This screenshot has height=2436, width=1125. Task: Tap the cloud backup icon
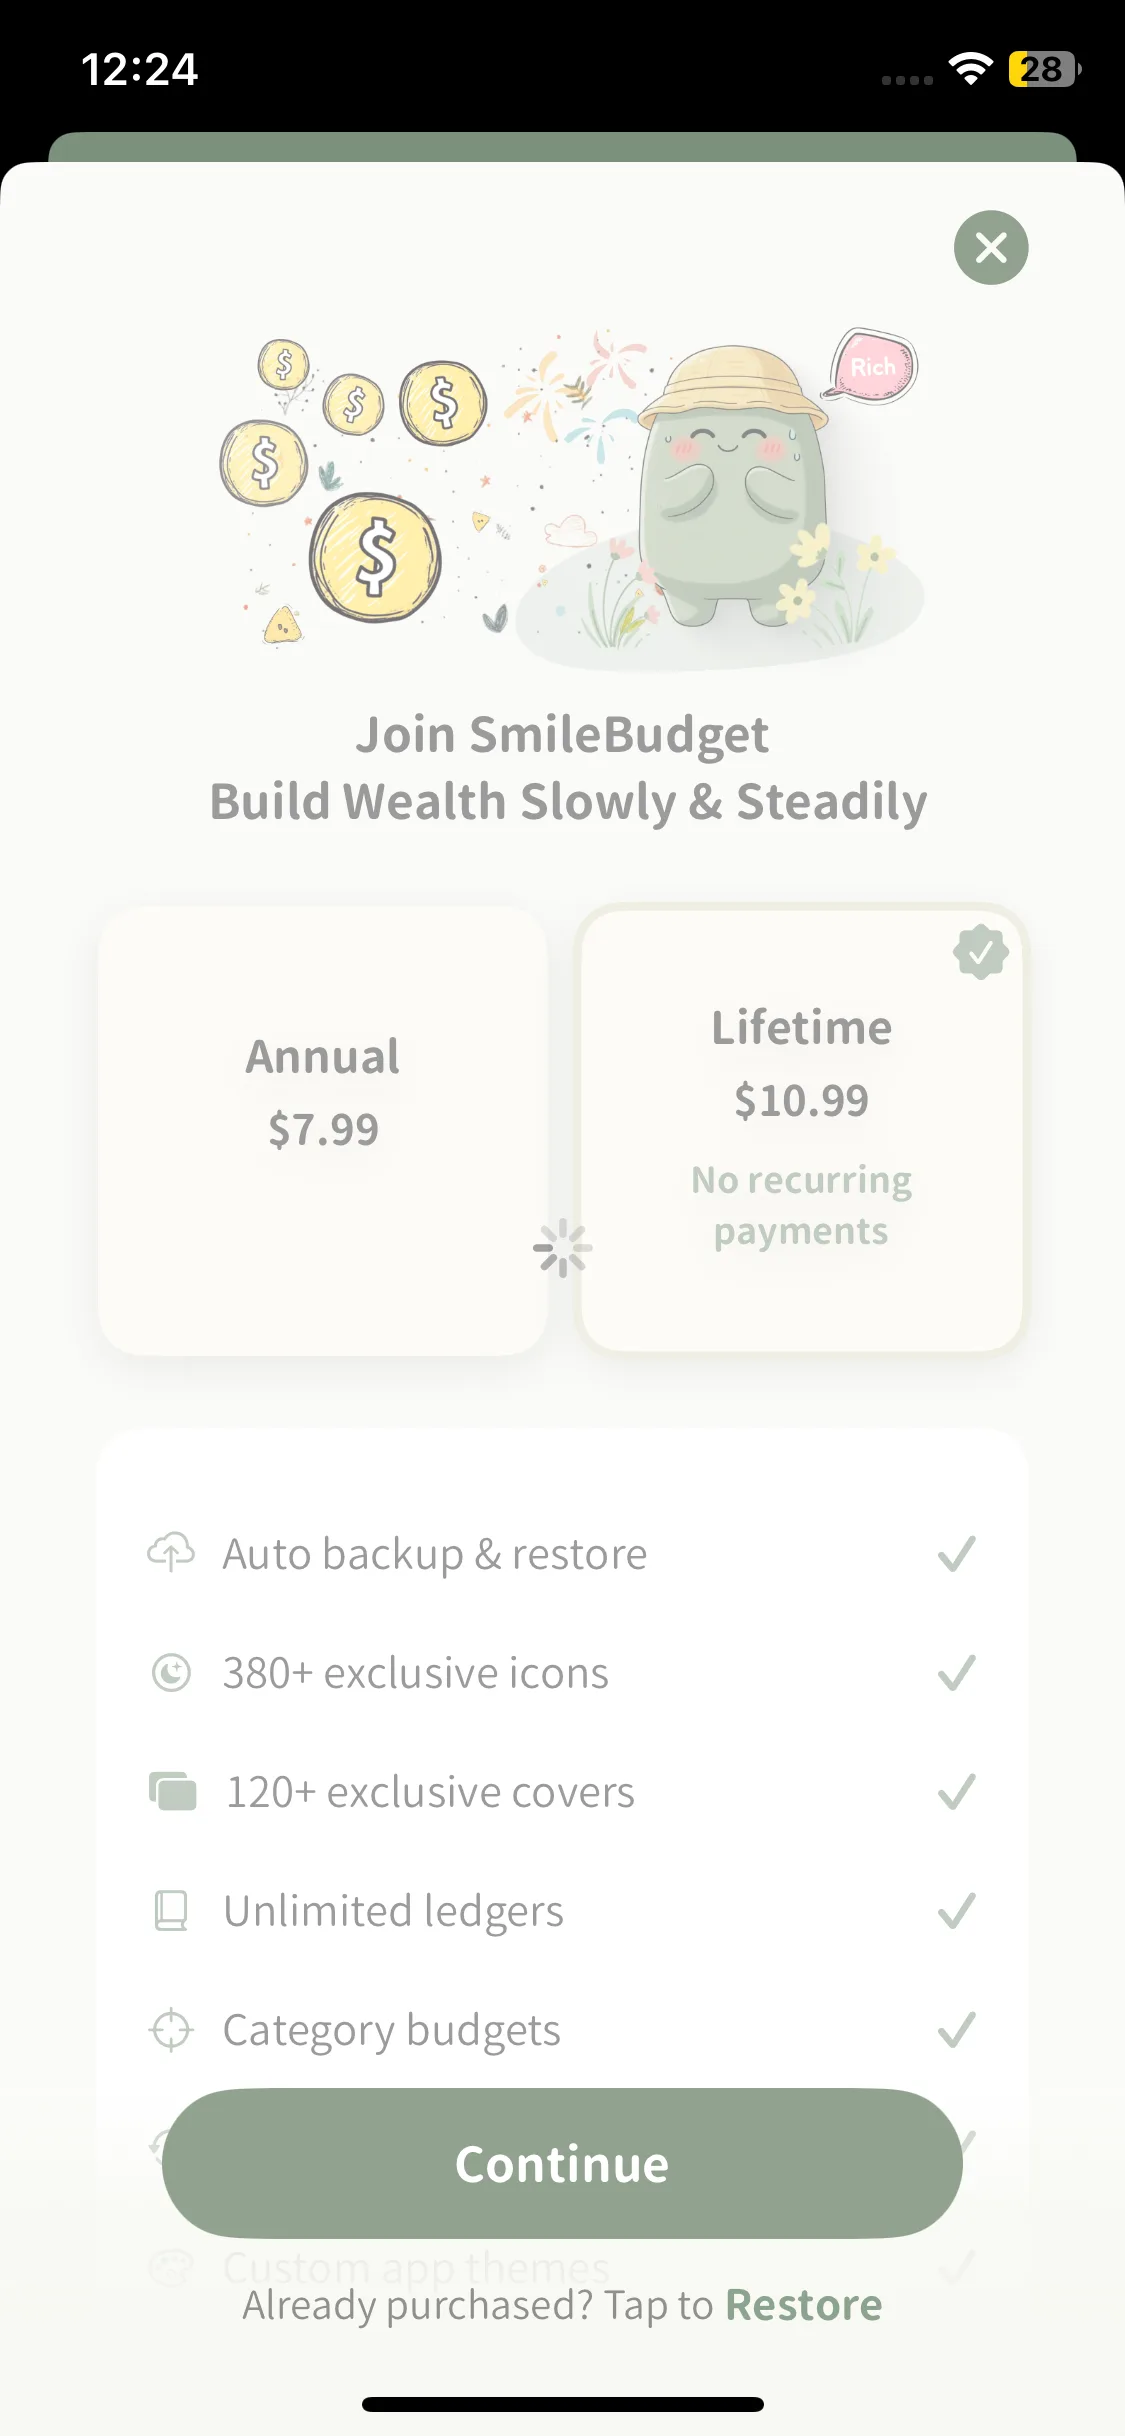click(x=171, y=1553)
